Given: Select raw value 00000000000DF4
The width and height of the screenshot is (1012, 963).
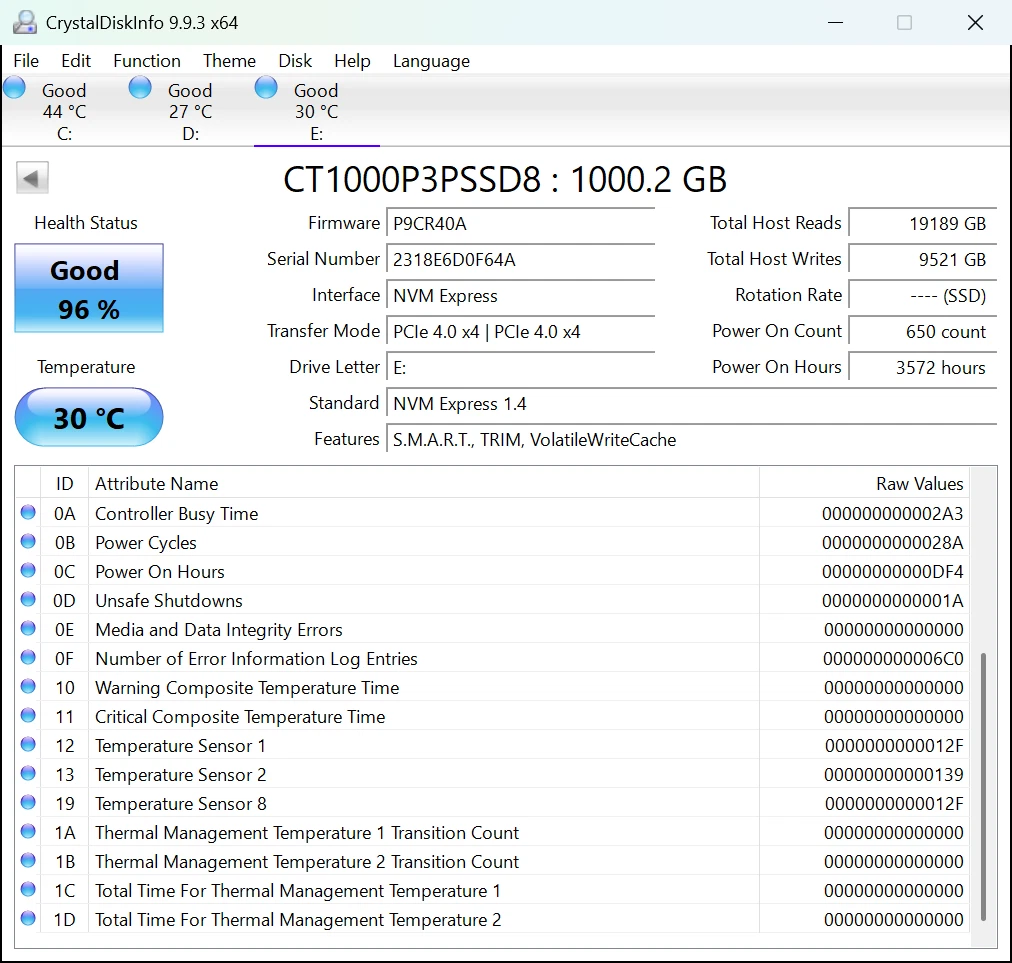Looking at the screenshot, I should coord(893,572).
